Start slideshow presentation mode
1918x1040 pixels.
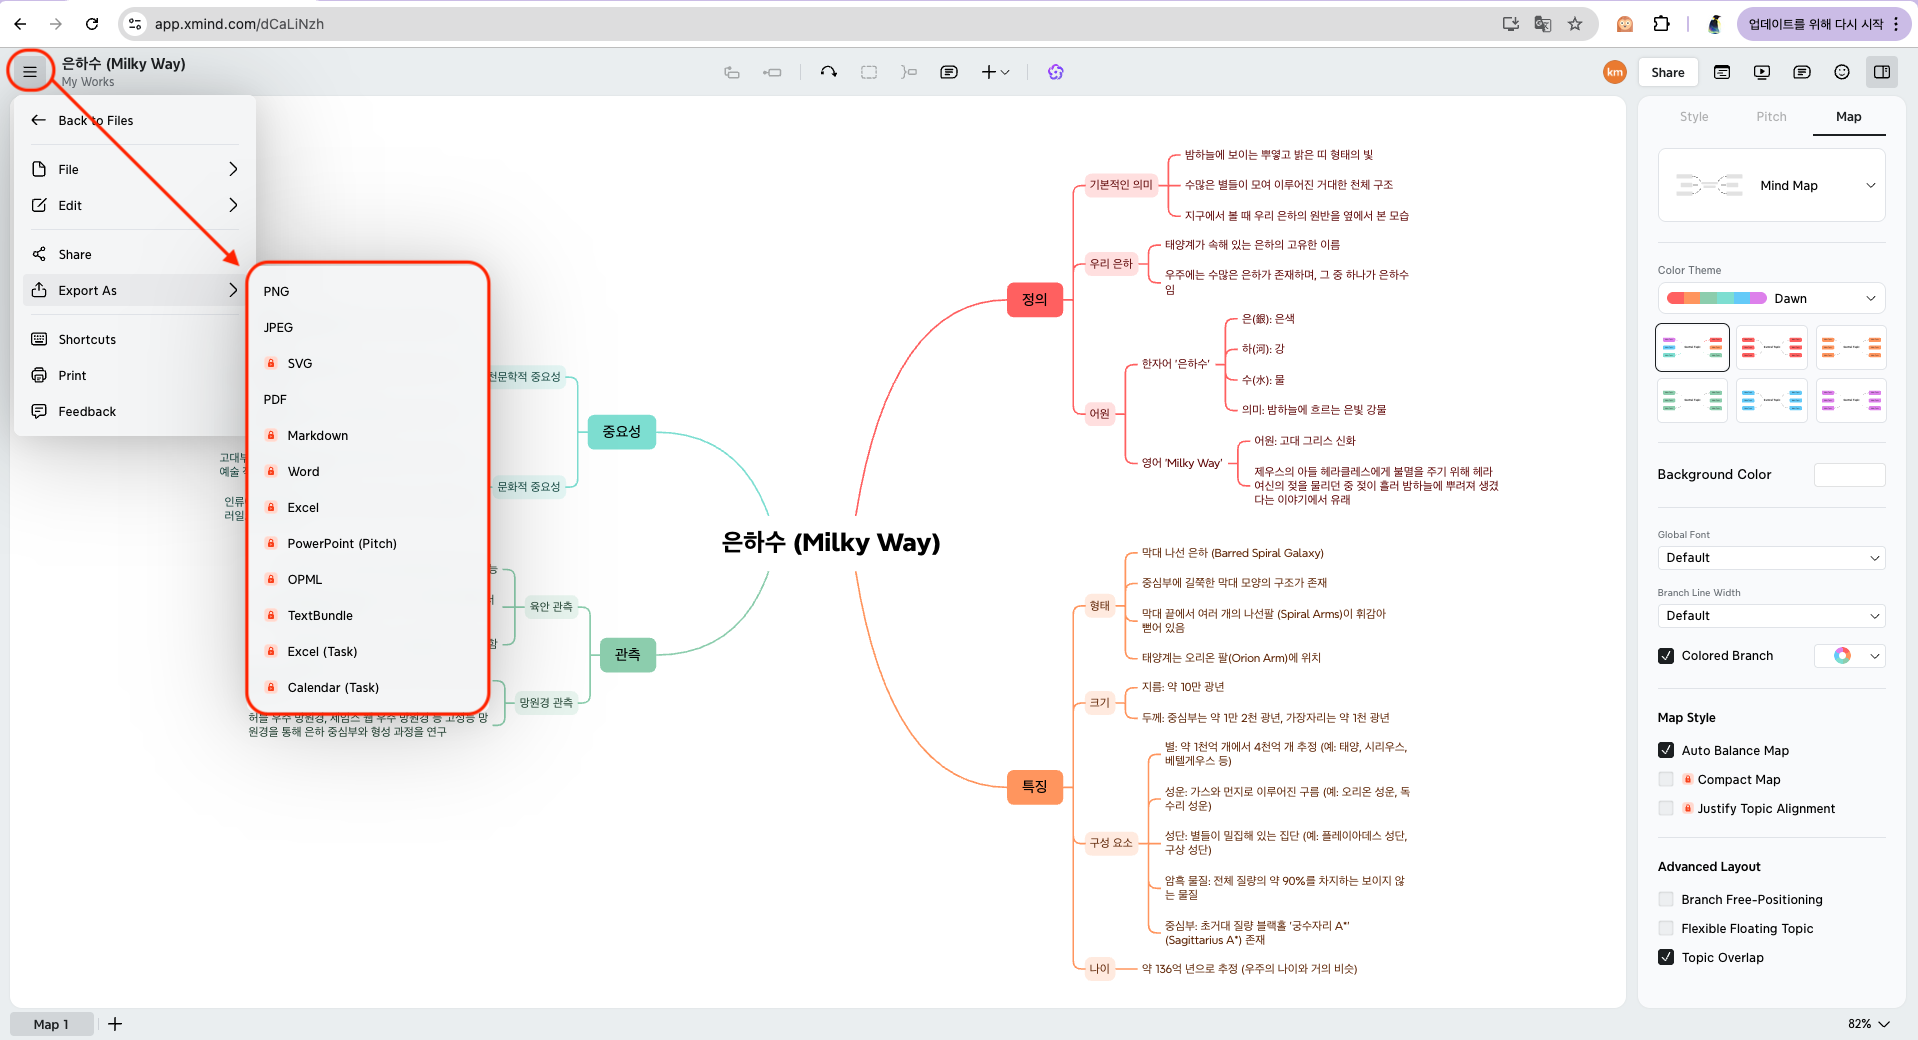pos(1762,72)
